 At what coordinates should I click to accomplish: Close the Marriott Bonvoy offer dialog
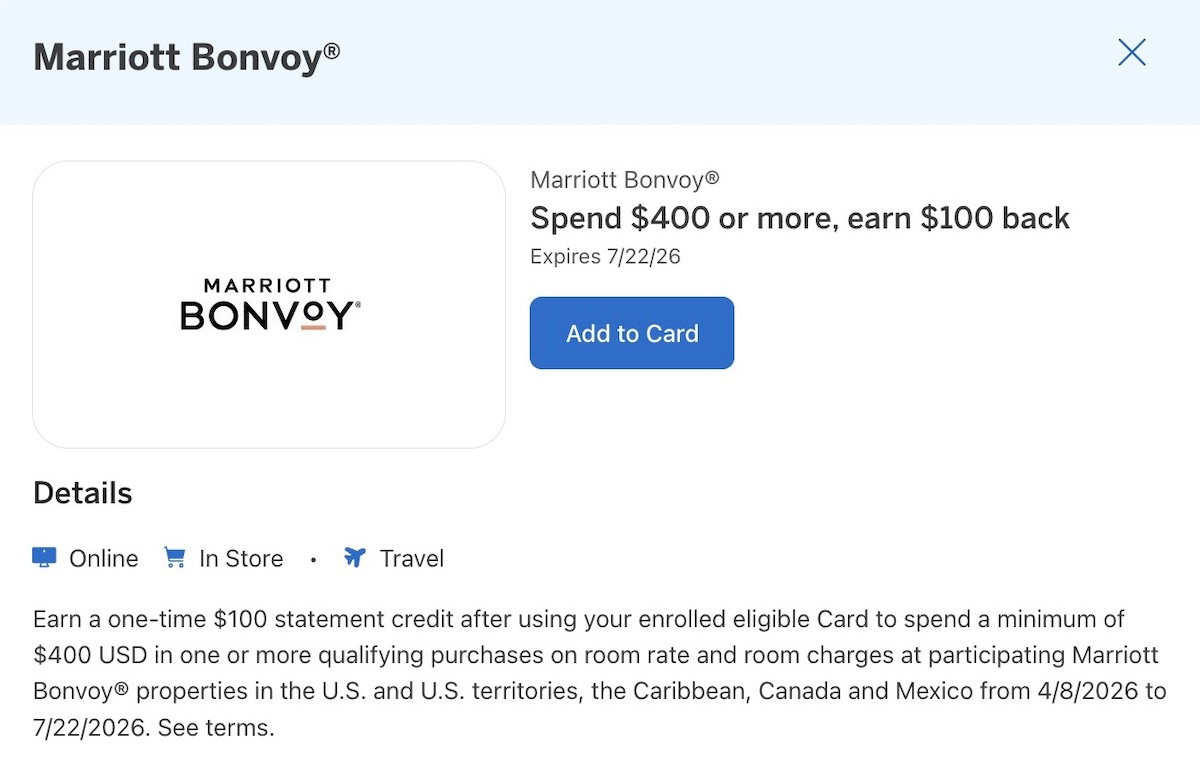1131,53
